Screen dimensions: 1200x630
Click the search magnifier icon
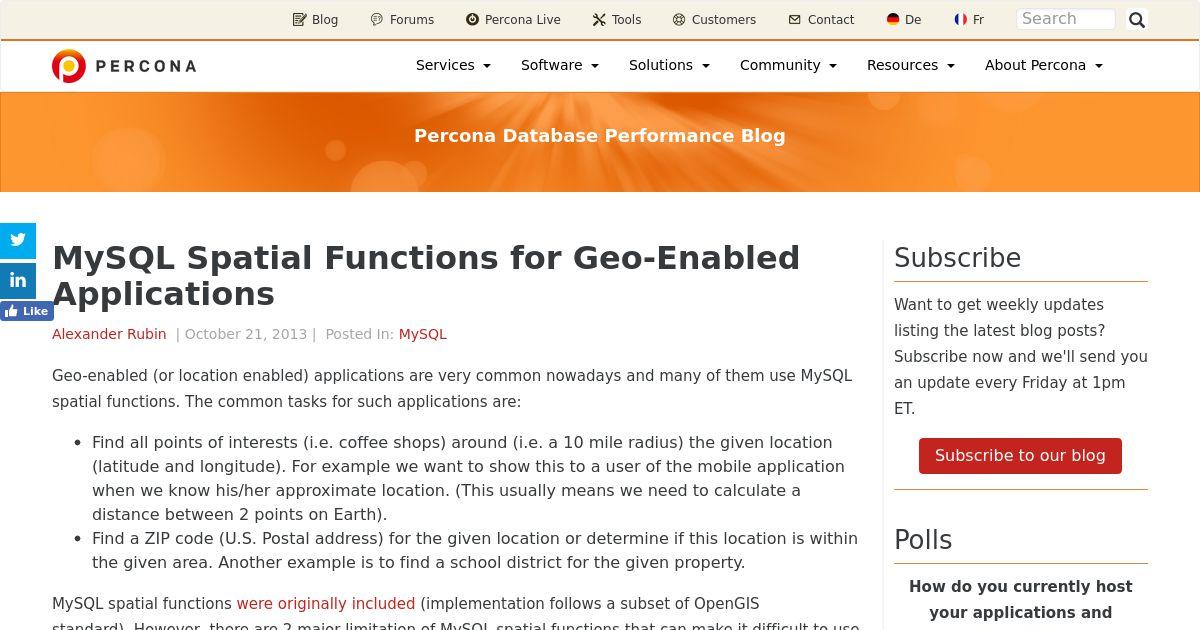(x=1137, y=19)
